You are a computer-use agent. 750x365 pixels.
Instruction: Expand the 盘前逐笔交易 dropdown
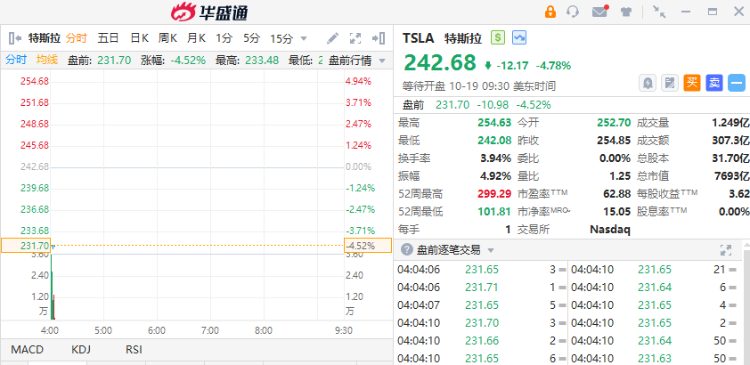pyautogui.click(x=490, y=250)
